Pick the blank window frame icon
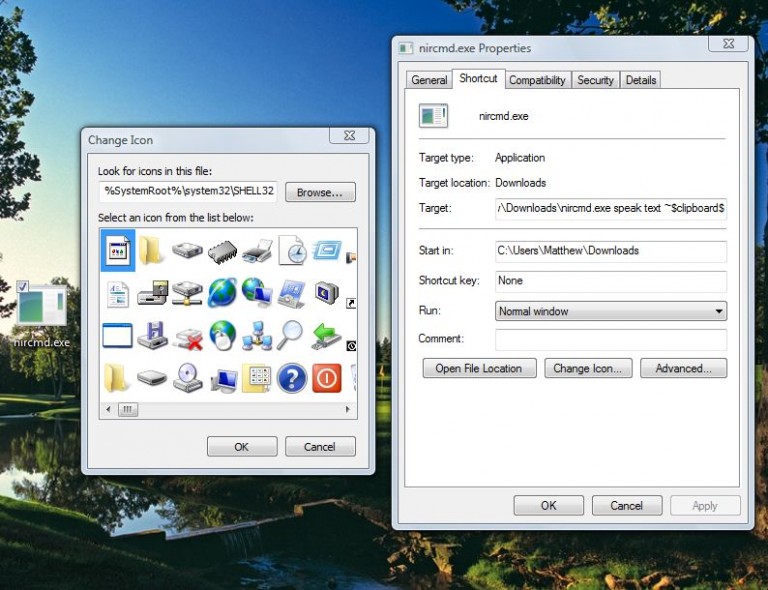768x590 pixels. pyautogui.click(x=118, y=335)
